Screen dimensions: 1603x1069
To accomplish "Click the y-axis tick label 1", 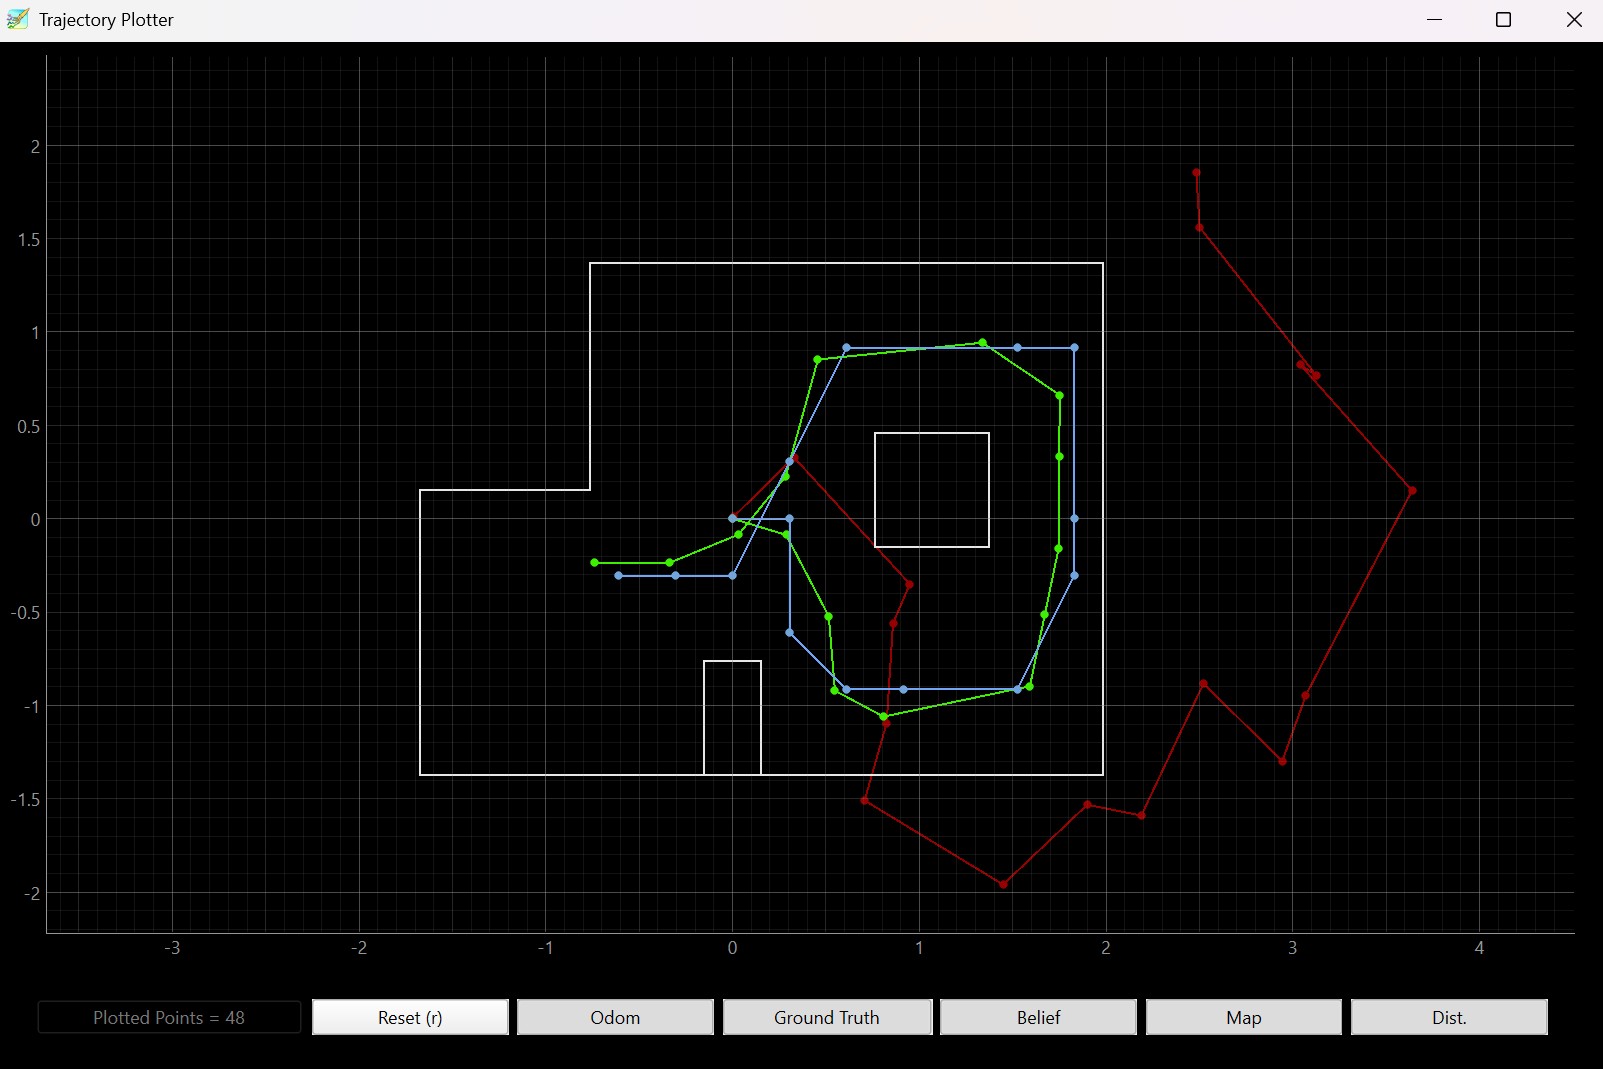I will [x=36, y=333].
